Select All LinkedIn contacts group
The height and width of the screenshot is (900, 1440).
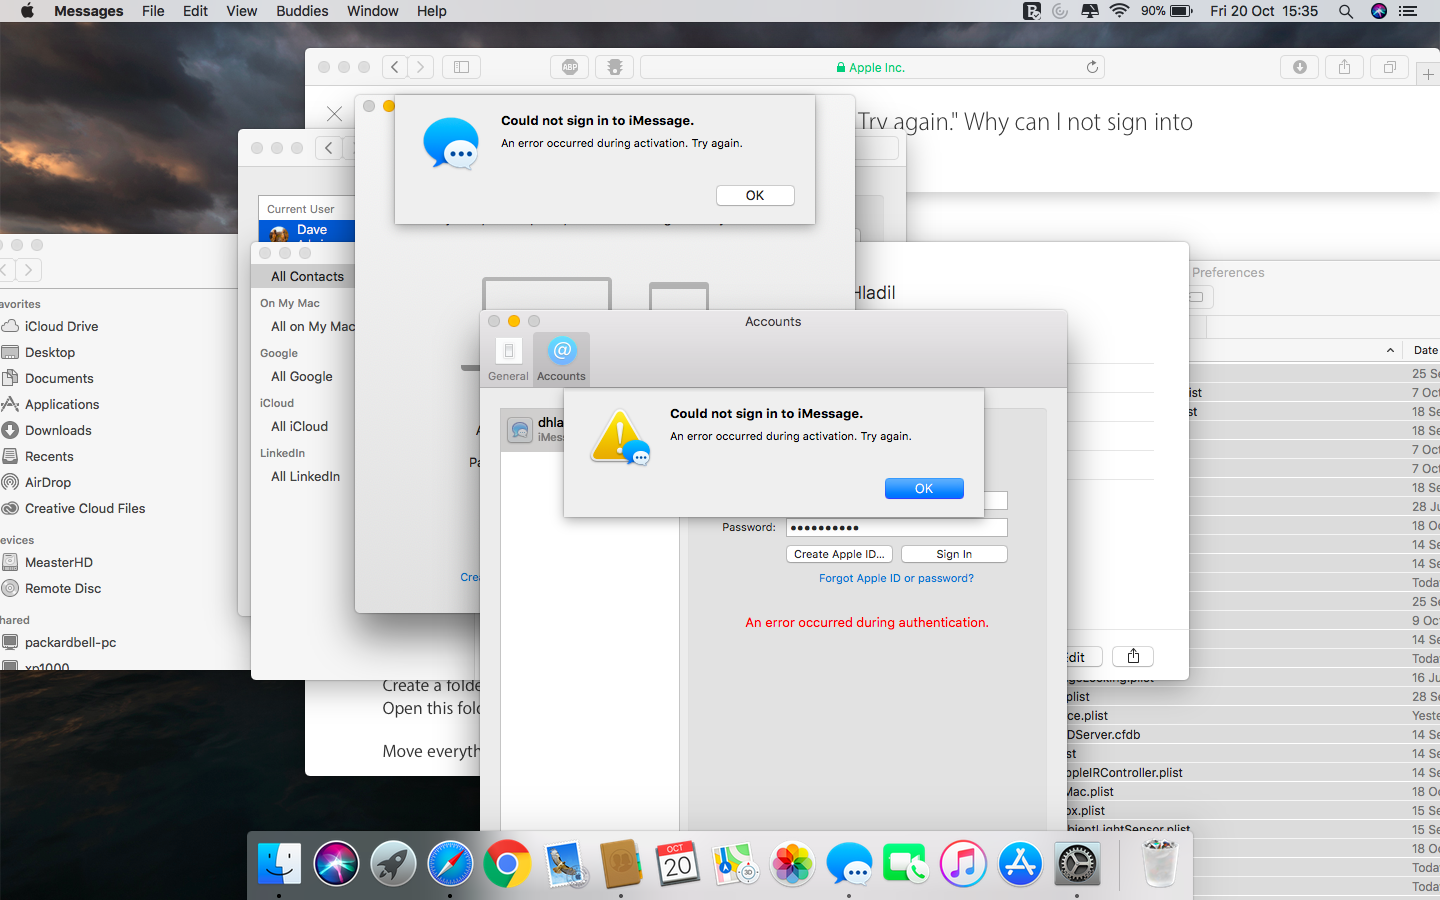click(305, 476)
